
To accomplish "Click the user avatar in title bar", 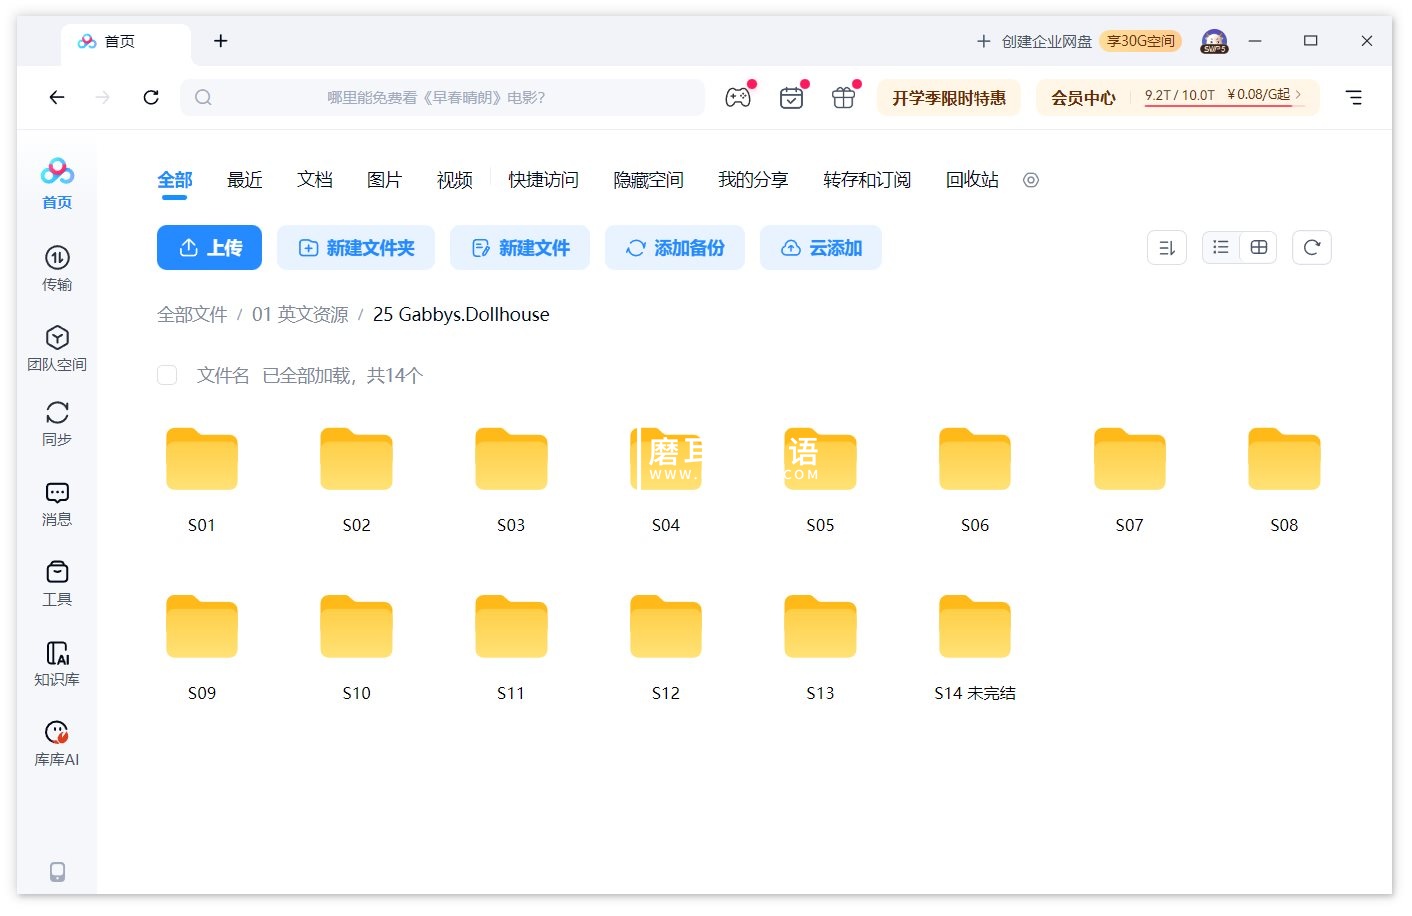I will coord(1214,41).
